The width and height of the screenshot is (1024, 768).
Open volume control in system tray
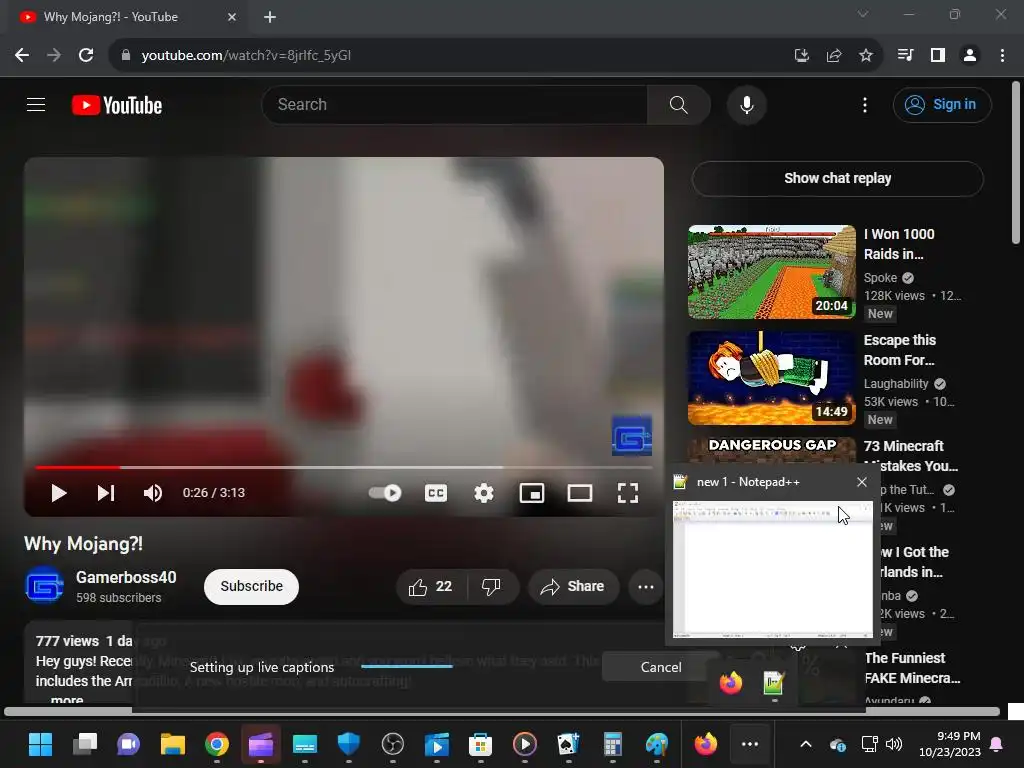[893, 744]
